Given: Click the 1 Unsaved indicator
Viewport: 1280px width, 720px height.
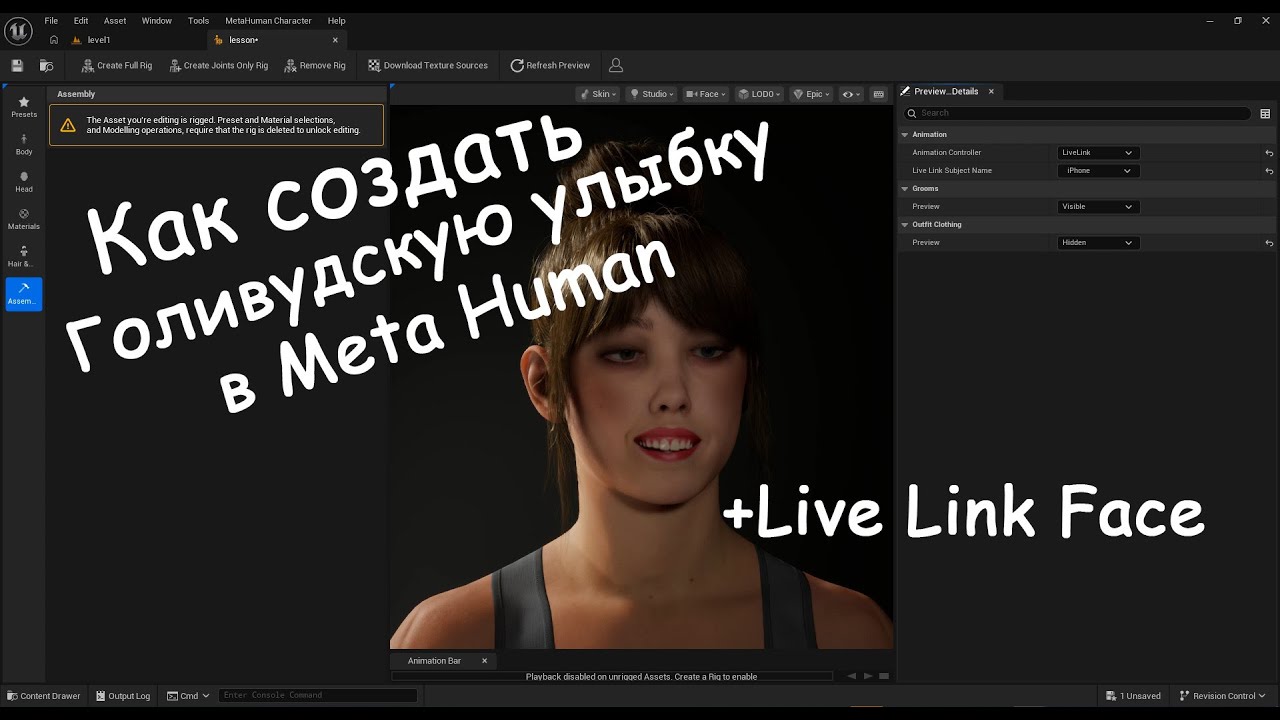Looking at the screenshot, I should (1134, 696).
